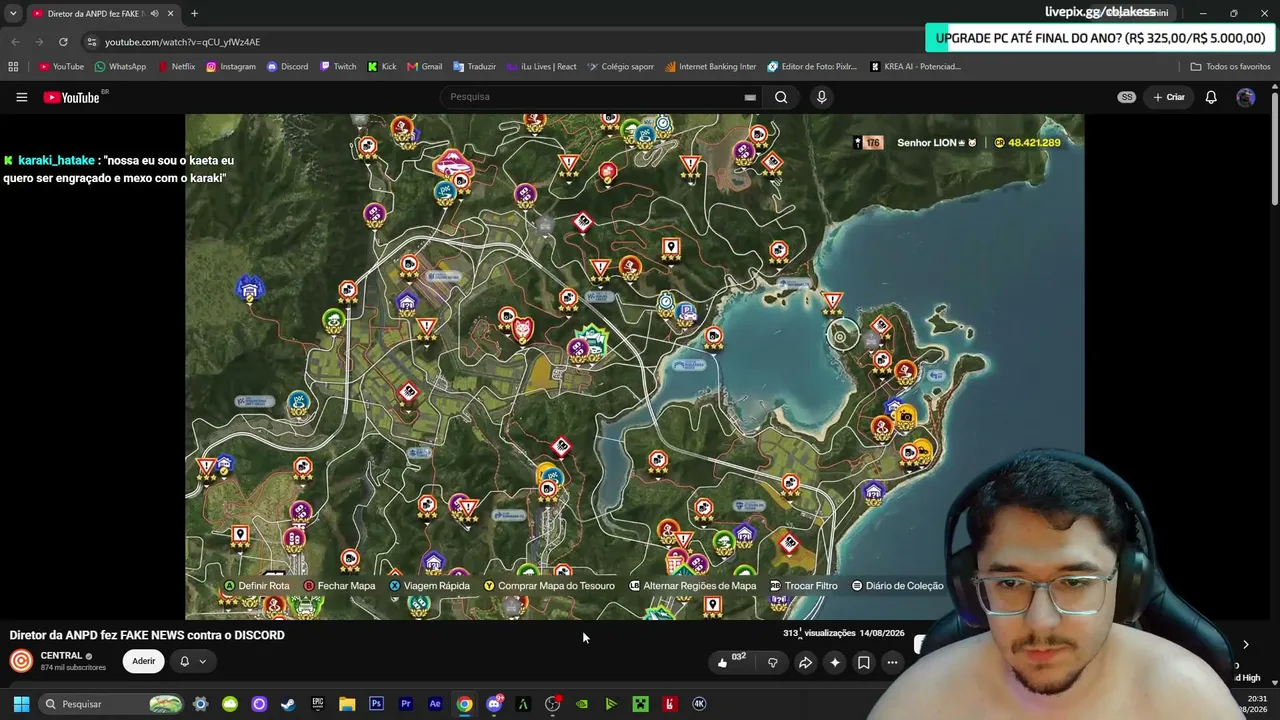Click the YouTube search magnifier button
Screen dimensions: 1280x720
tap(781, 97)
